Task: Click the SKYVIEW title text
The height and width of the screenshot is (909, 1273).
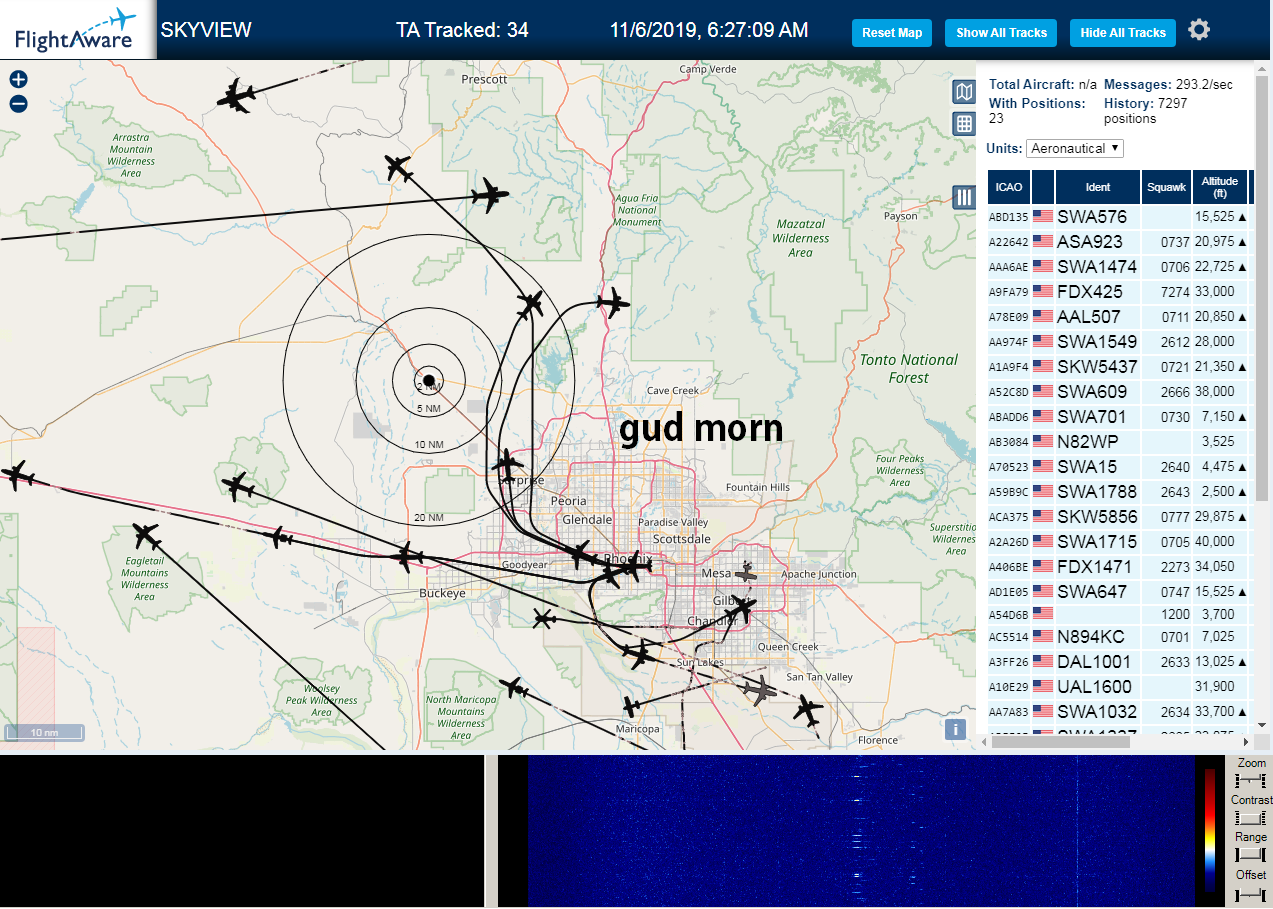Action: coord(206,30)
